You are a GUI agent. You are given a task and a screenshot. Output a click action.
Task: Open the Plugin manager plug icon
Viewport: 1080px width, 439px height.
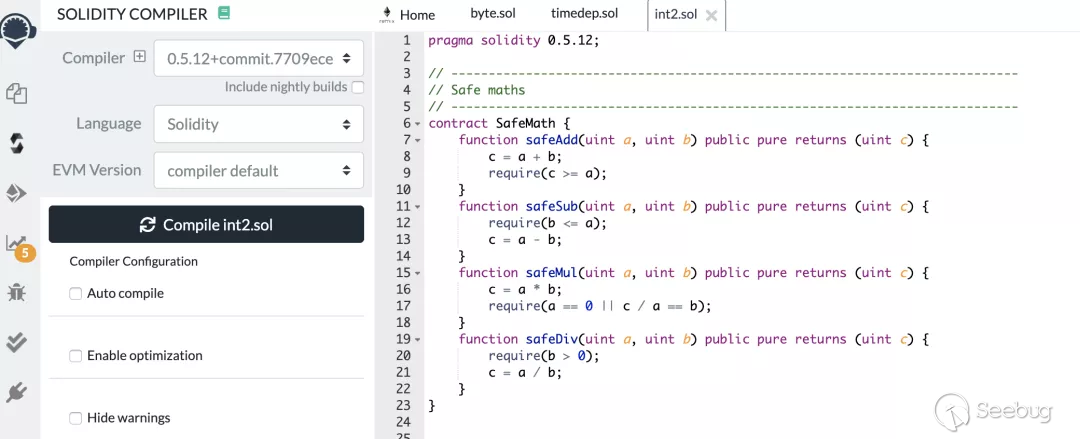click(x=16, y=392)
